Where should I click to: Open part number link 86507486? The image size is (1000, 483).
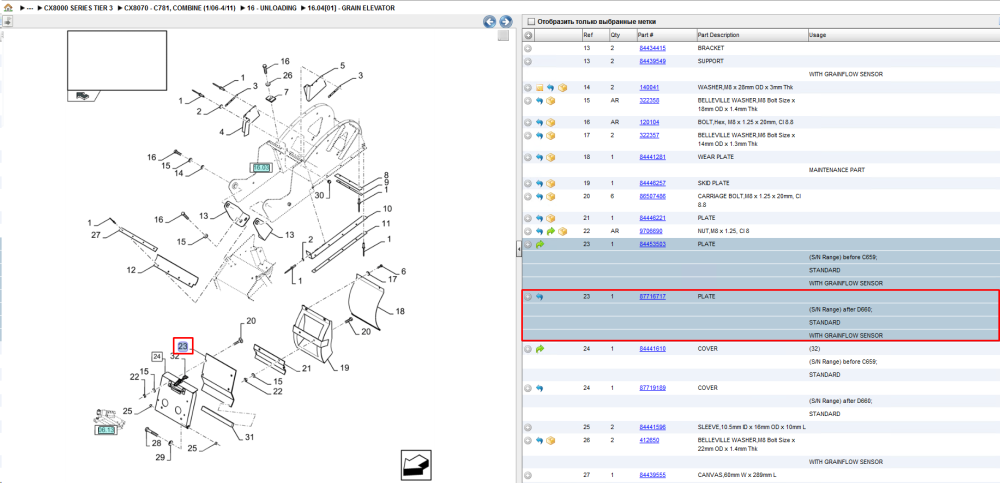652,197
